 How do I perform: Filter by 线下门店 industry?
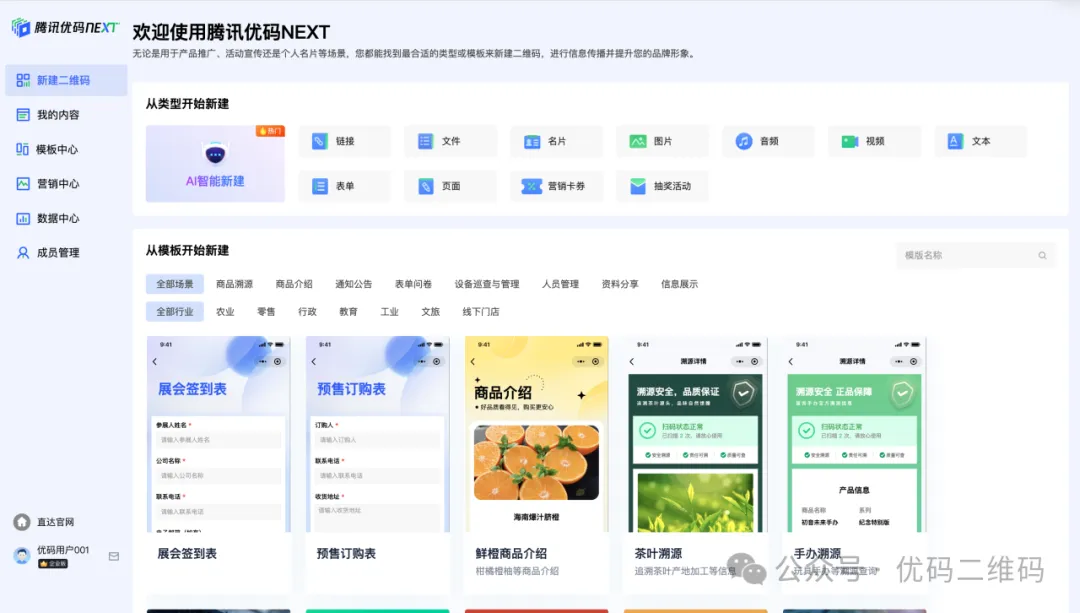point(481,311)
